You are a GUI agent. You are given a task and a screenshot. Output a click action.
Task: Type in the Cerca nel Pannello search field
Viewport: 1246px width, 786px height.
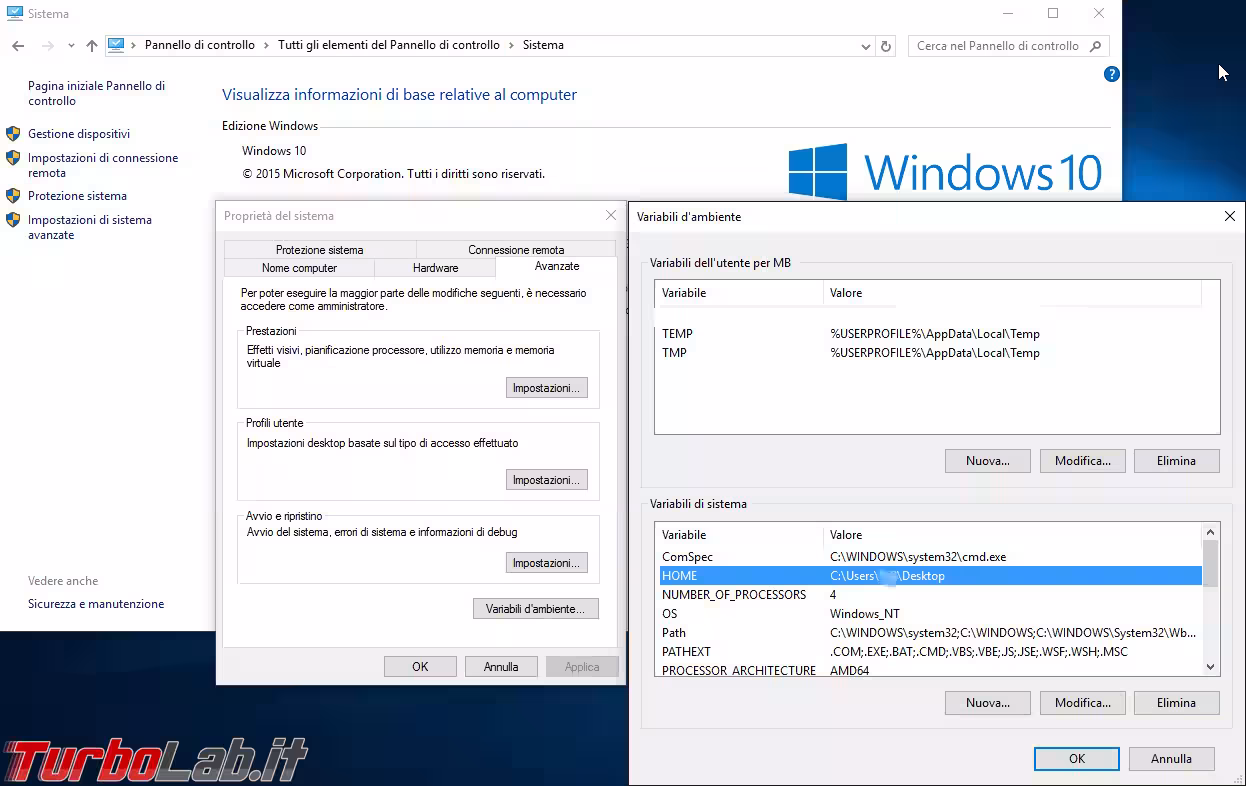(998, 46)
